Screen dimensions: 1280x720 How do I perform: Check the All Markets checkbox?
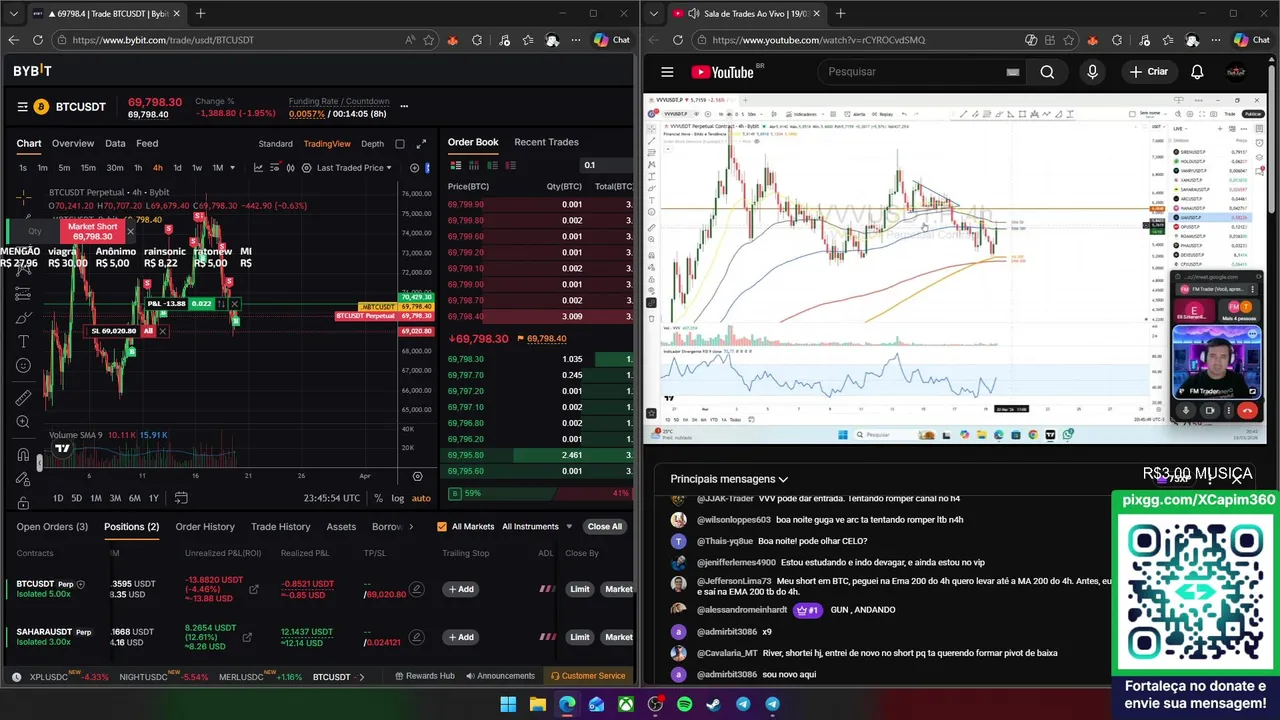coord(442,527)
